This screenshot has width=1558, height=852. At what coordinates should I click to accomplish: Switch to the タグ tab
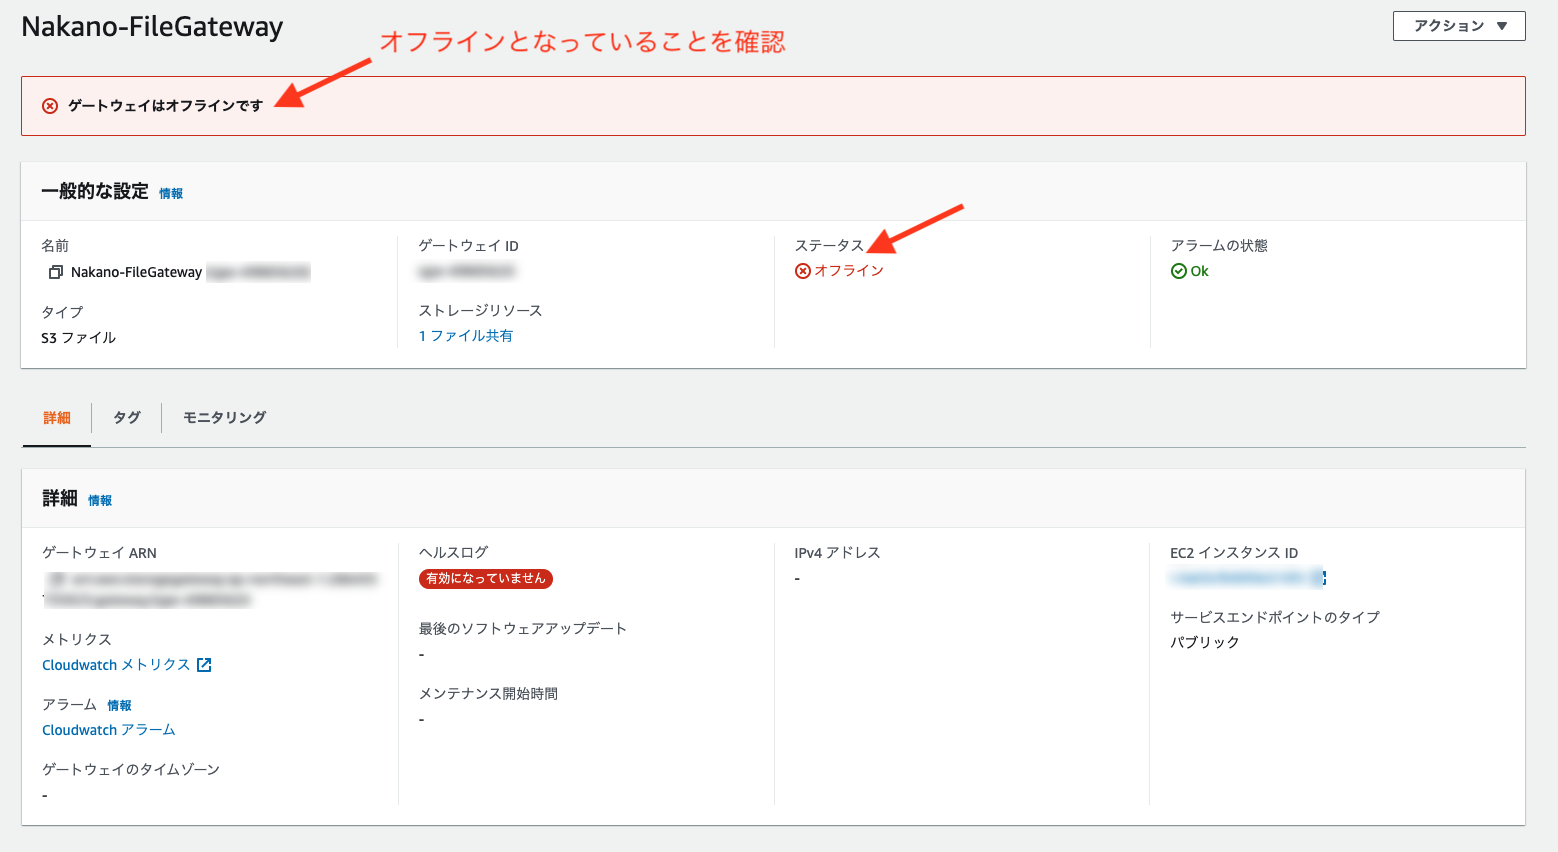(127, 418)
